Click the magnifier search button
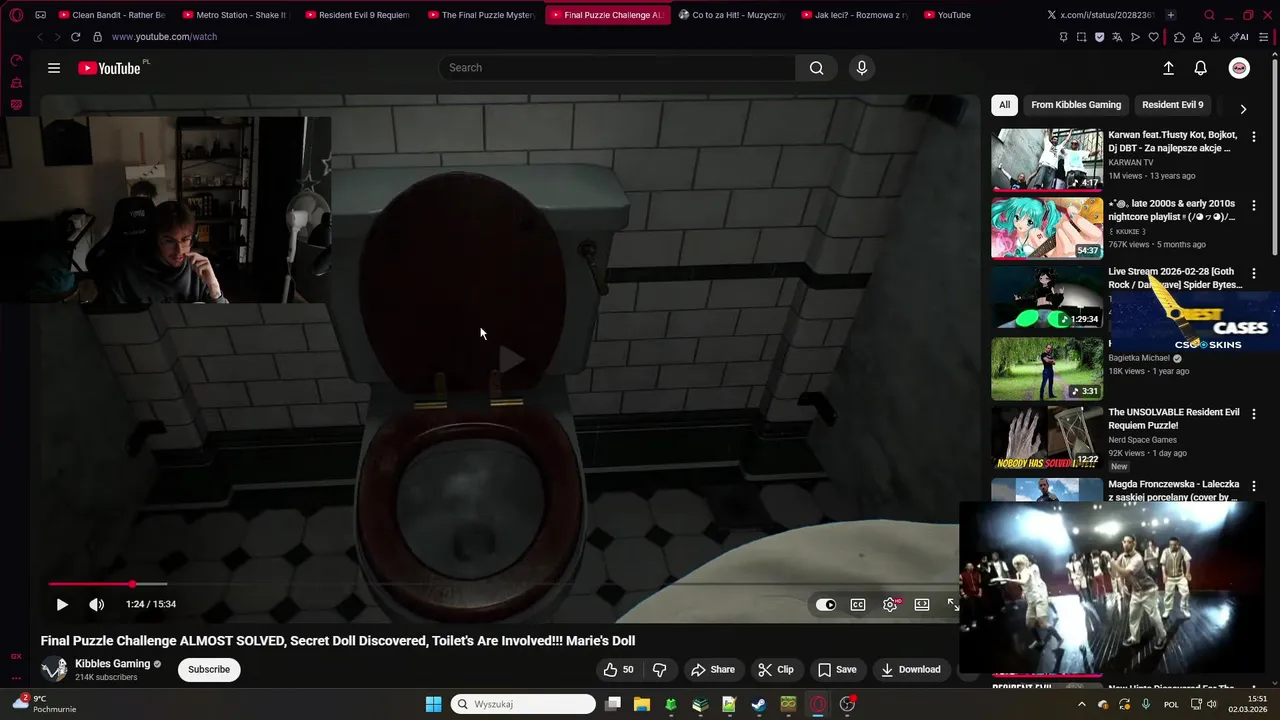Screen dimensions: 1280x720 click(817, 68)
